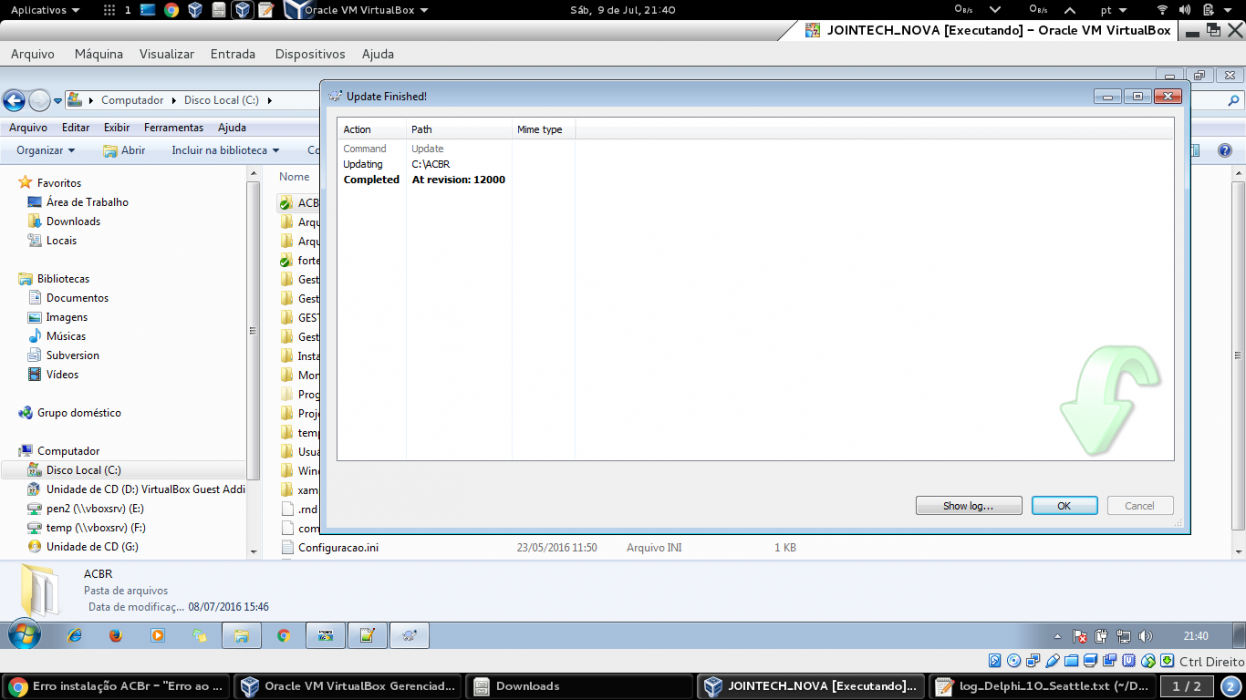
Task: Switch to log_Delphi_10_Seattle.txt window
Action: (x=1042, y=686)
